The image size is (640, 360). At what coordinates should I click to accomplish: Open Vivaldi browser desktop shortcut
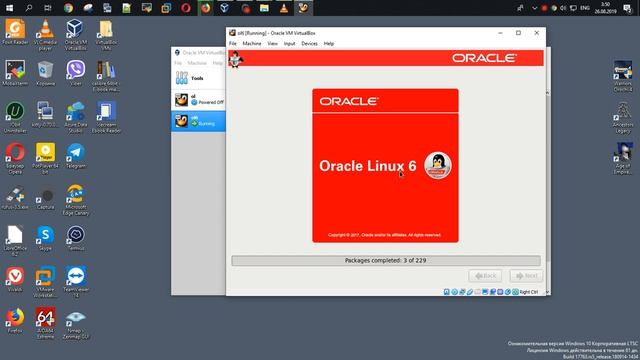[15, 279]
